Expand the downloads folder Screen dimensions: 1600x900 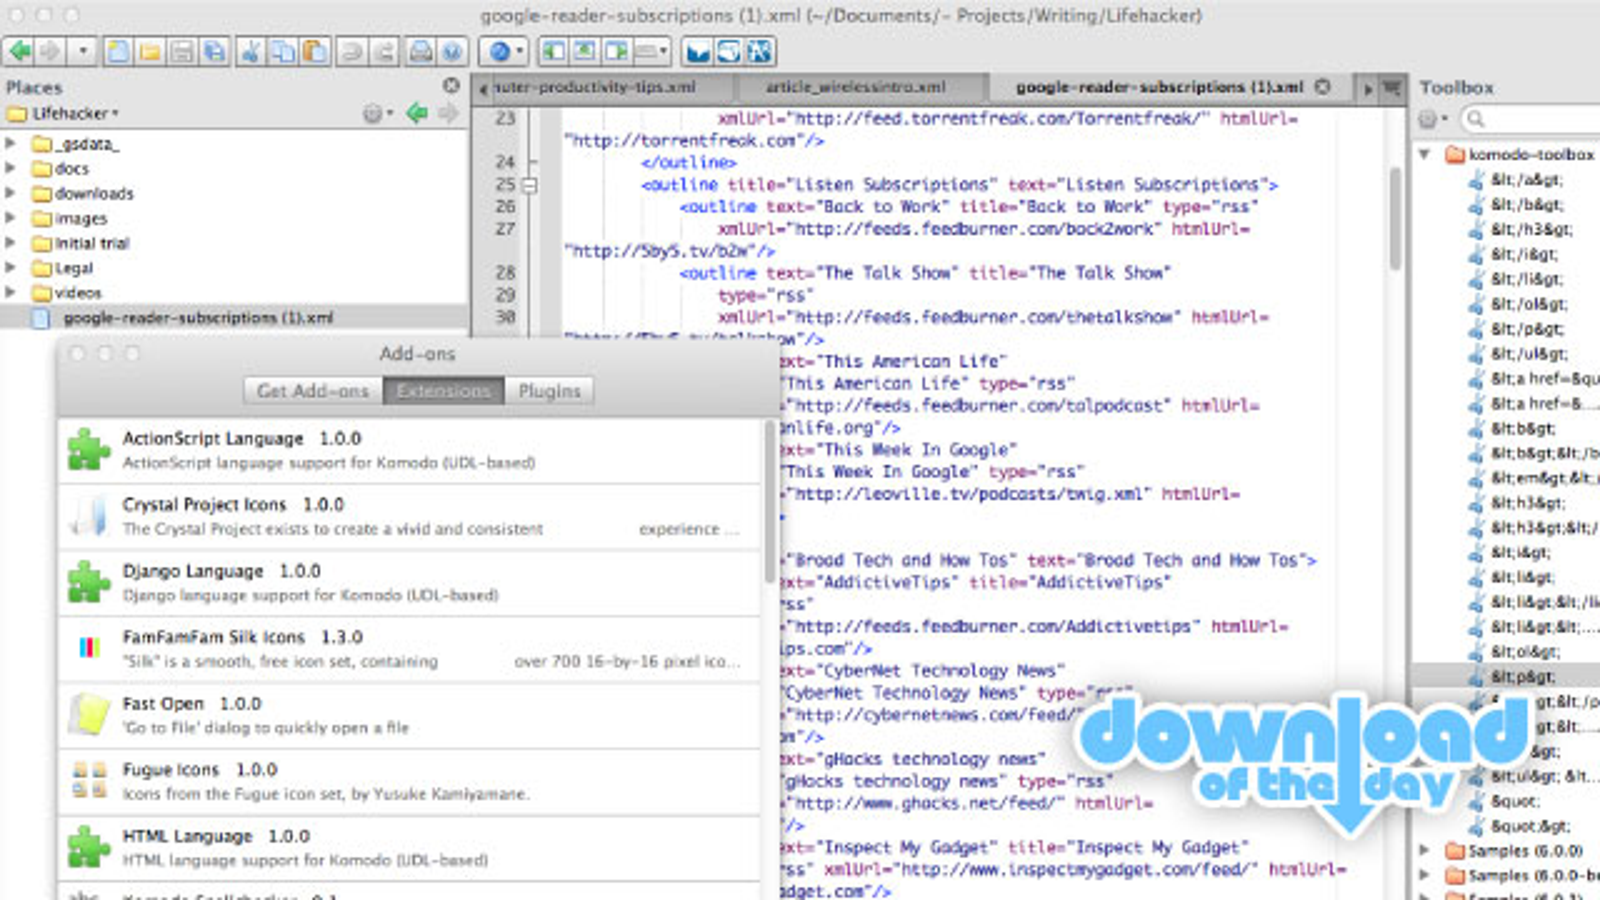click(x=11, y=193)
